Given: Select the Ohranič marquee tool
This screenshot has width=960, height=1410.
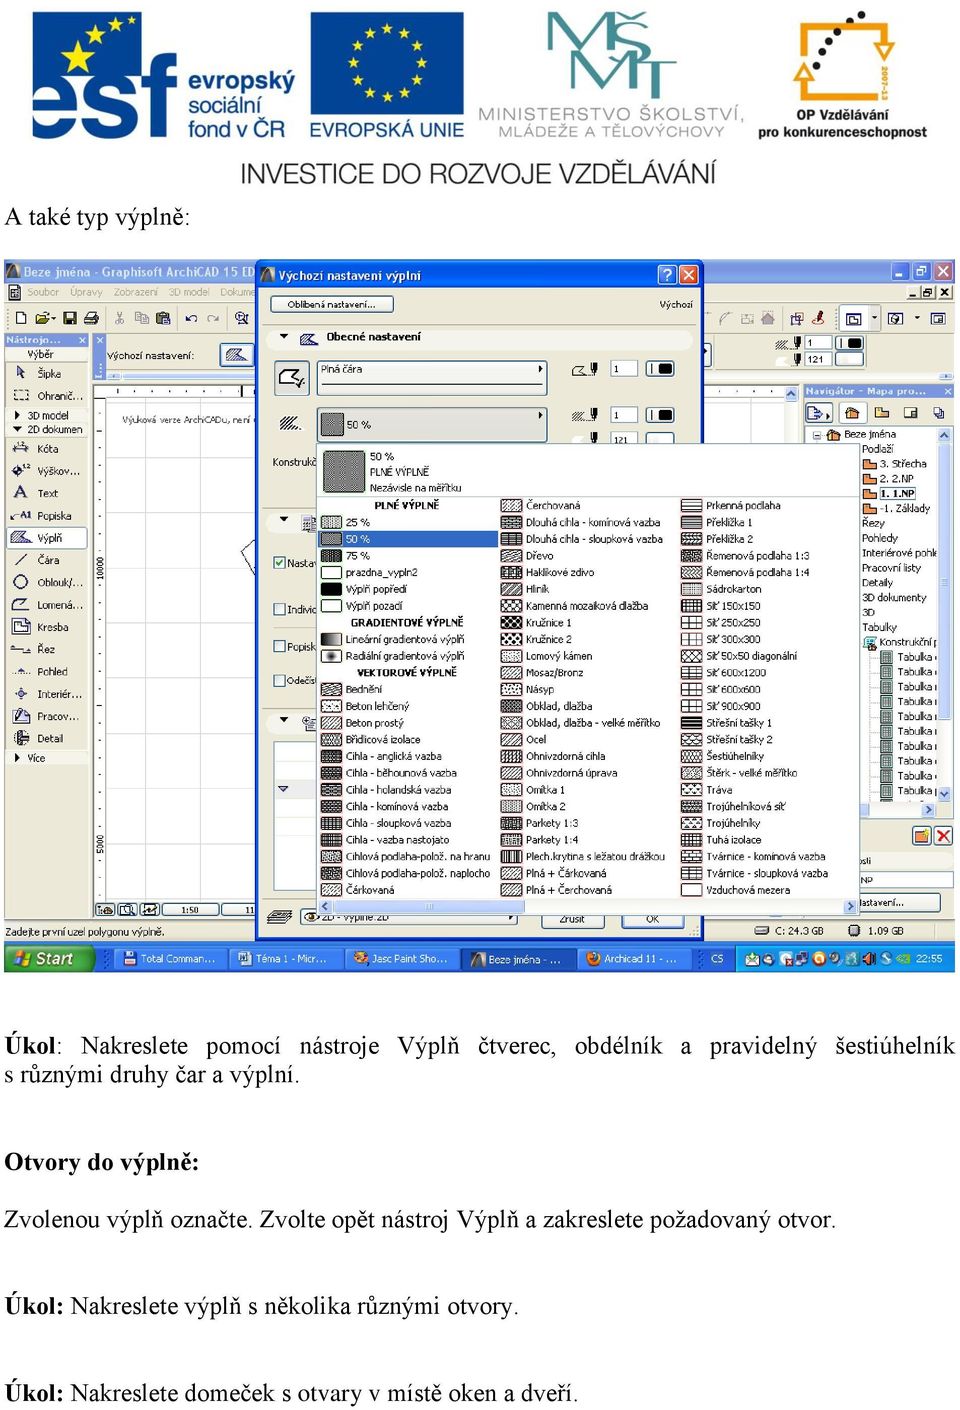Looking at the screenshot, I should pyautogui.click(x=47, y=396).
